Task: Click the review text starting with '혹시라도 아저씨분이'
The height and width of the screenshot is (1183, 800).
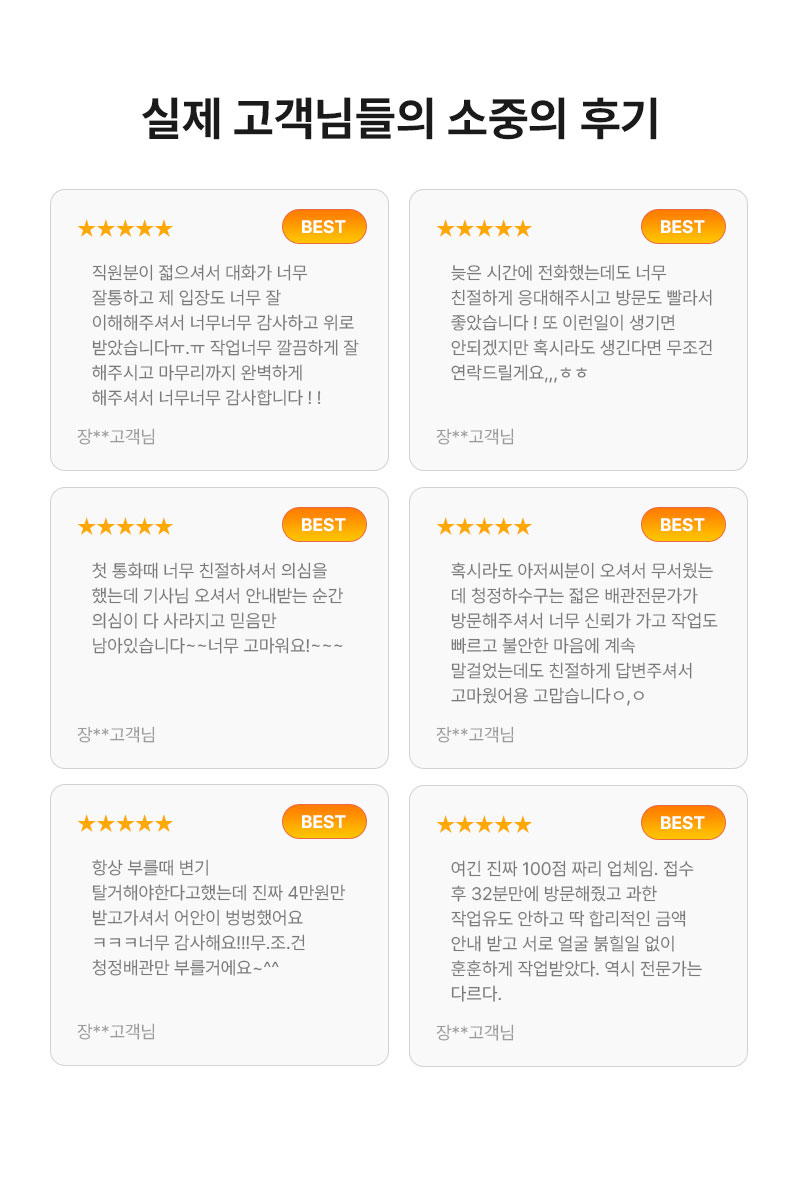Action: (x=584, y=633)
